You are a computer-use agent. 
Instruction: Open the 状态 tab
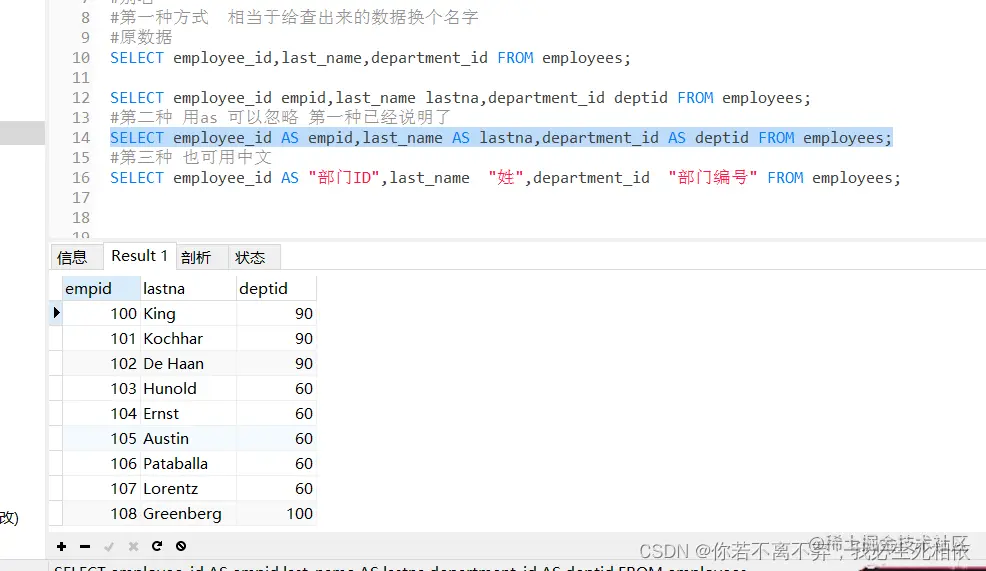253,257
